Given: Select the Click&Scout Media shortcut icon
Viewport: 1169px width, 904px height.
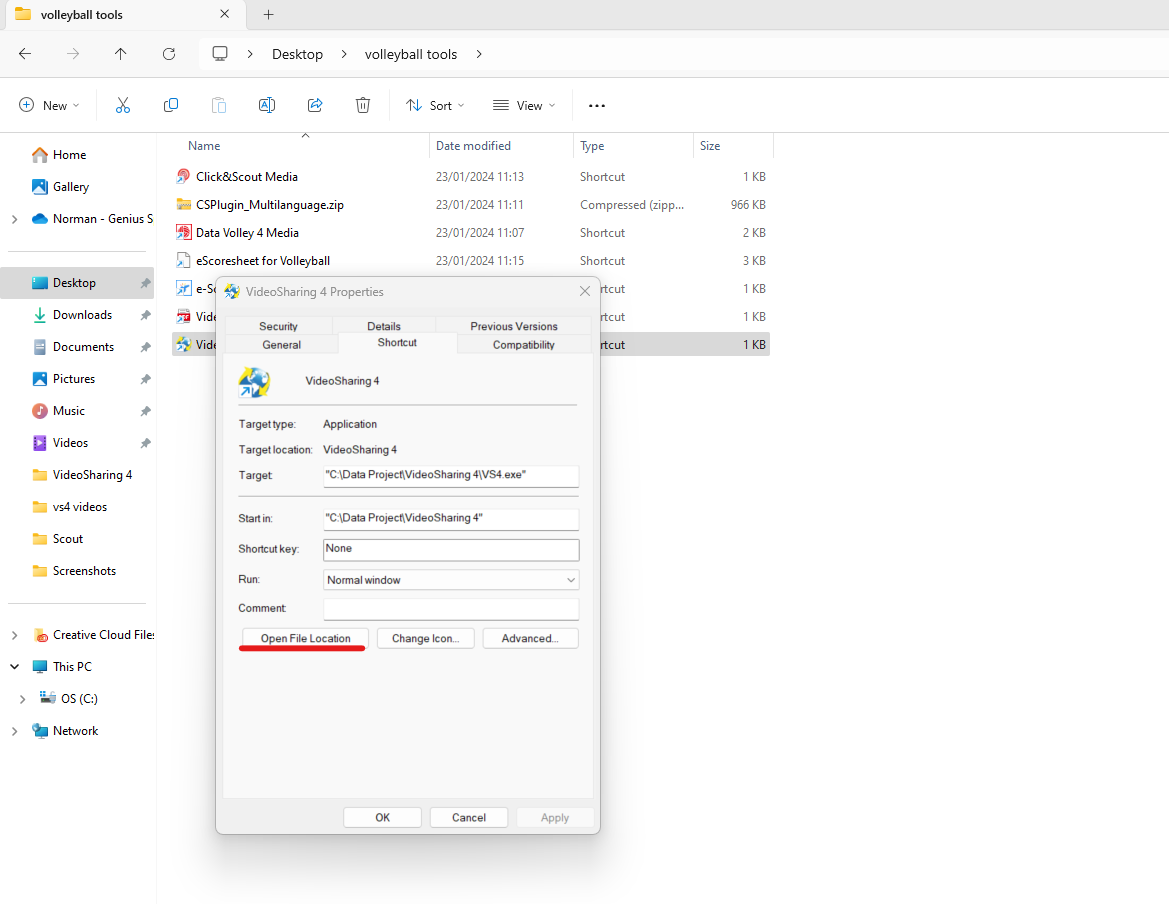Looking at the screenshot, I should 183,177.
